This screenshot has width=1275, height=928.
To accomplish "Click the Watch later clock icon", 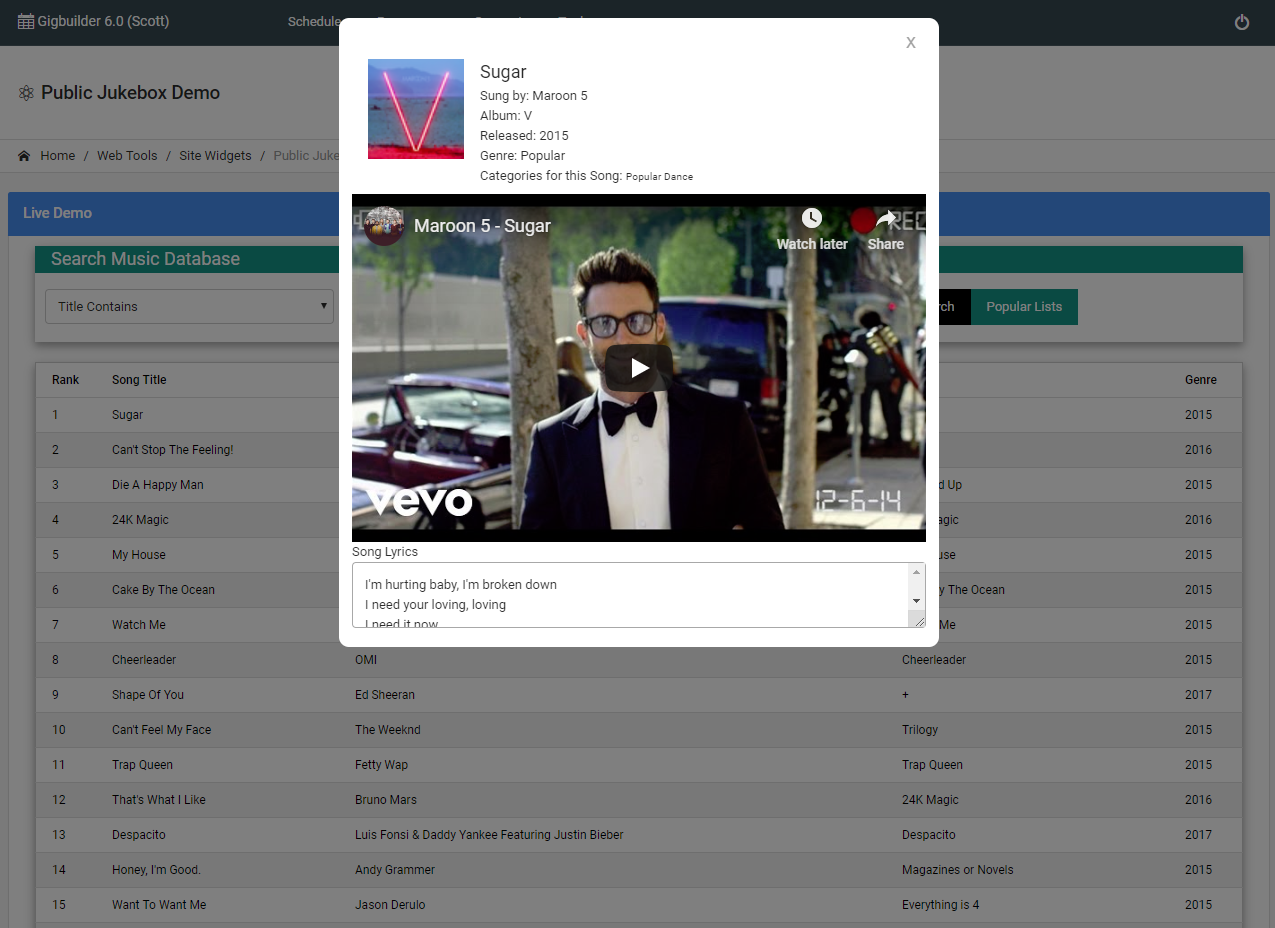I will 811,219.
